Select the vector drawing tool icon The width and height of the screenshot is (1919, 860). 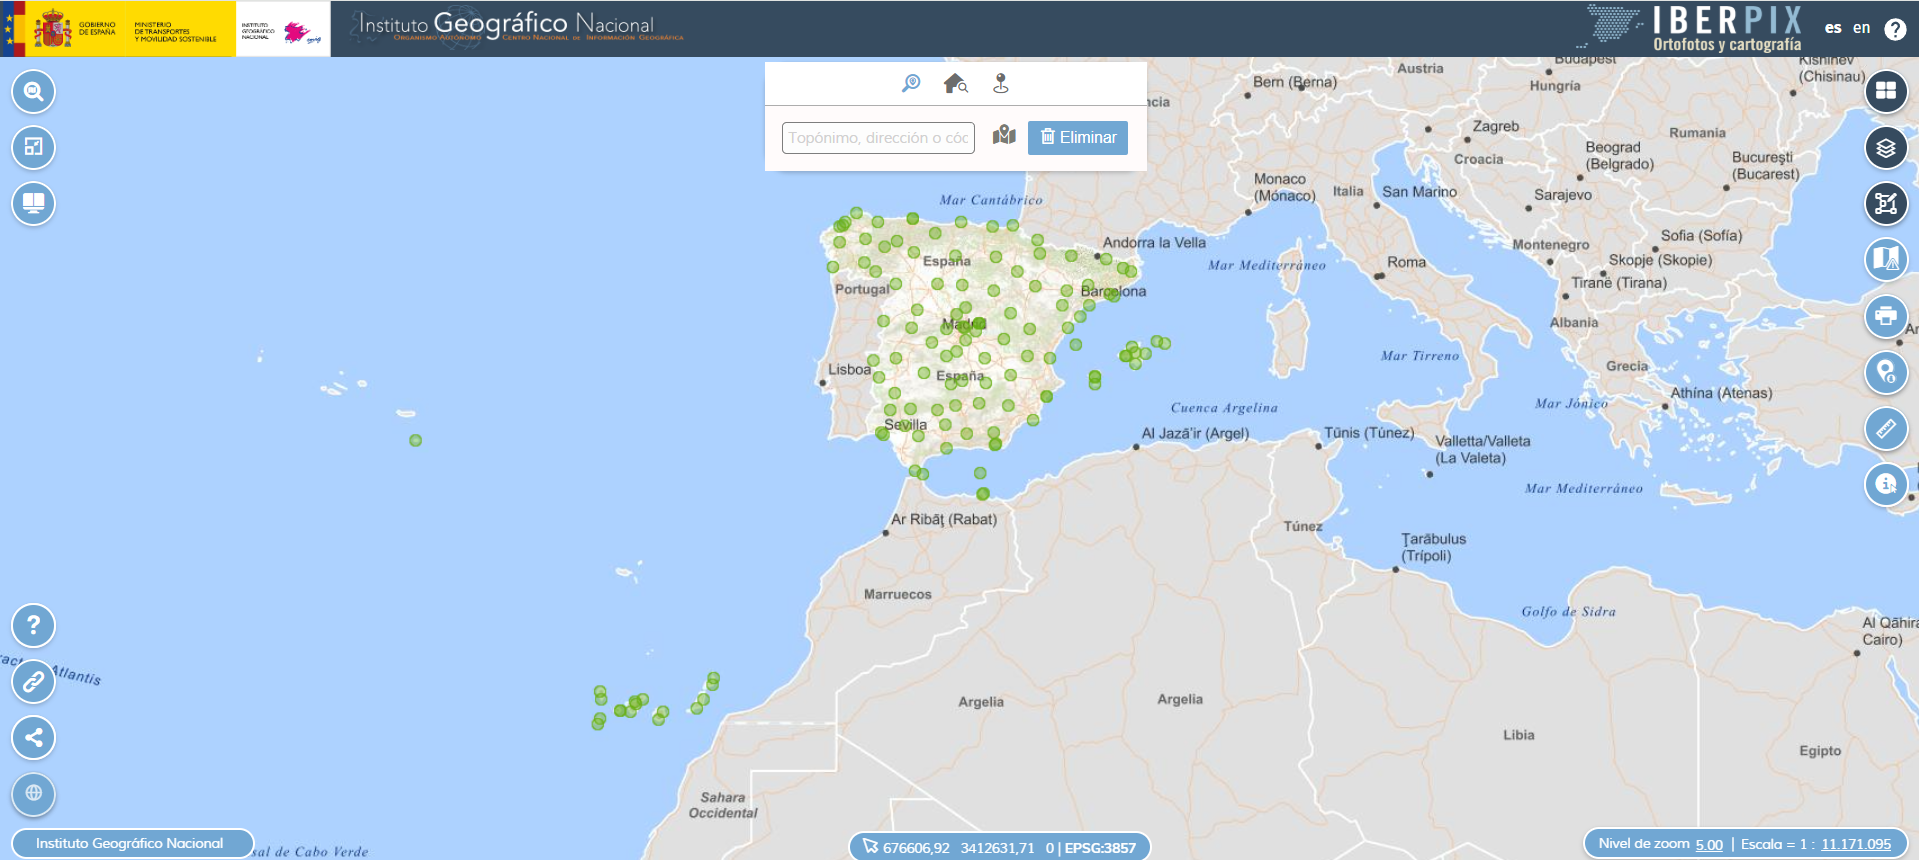coord(1885,204)
